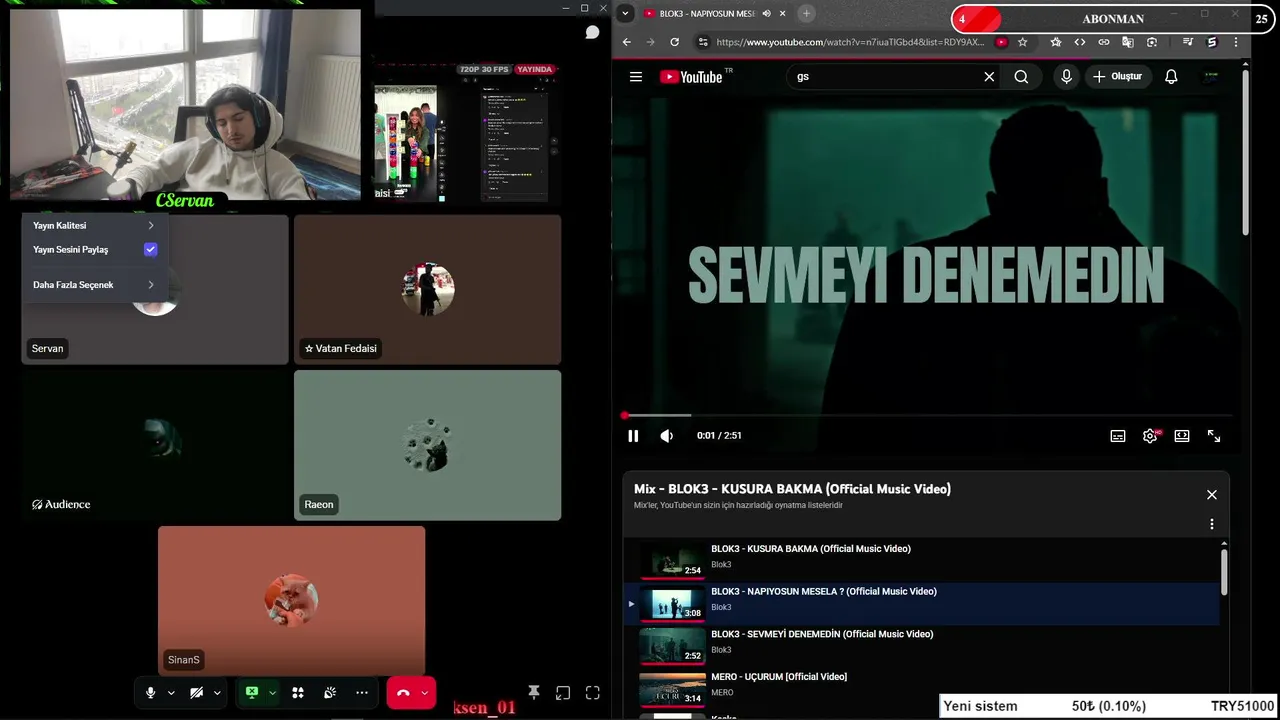
Task: Click the pin icon in Discord call bar
Action: point(534,692)
